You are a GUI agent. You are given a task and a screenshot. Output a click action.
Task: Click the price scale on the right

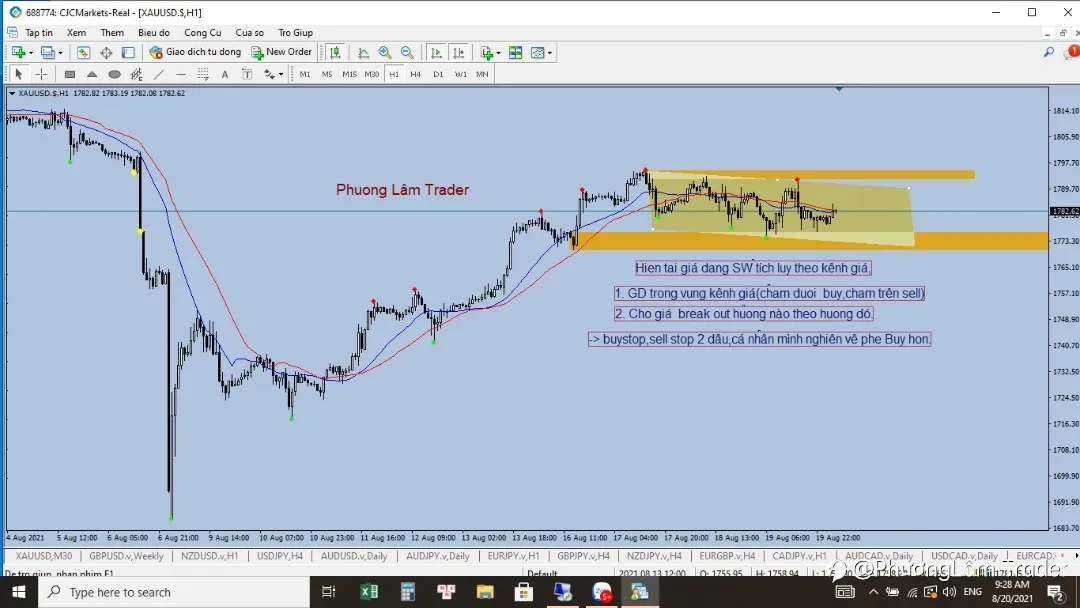pos(1065,308)
